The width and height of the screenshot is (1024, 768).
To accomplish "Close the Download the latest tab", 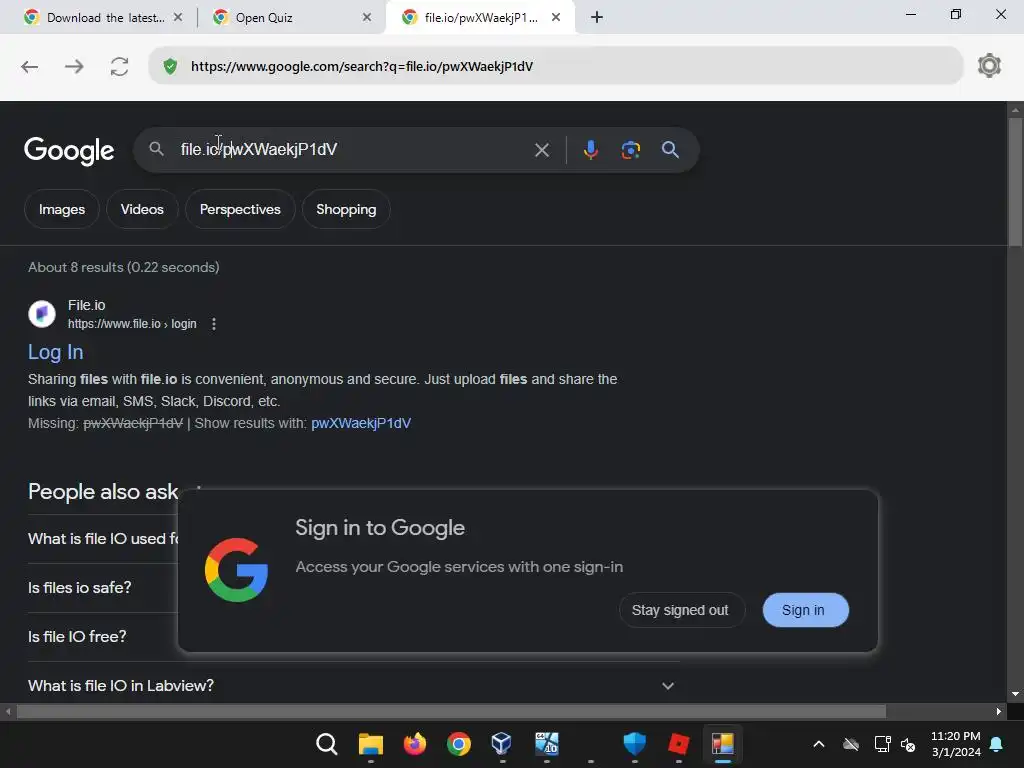I will pyautogui.click(x=178, y=18).
